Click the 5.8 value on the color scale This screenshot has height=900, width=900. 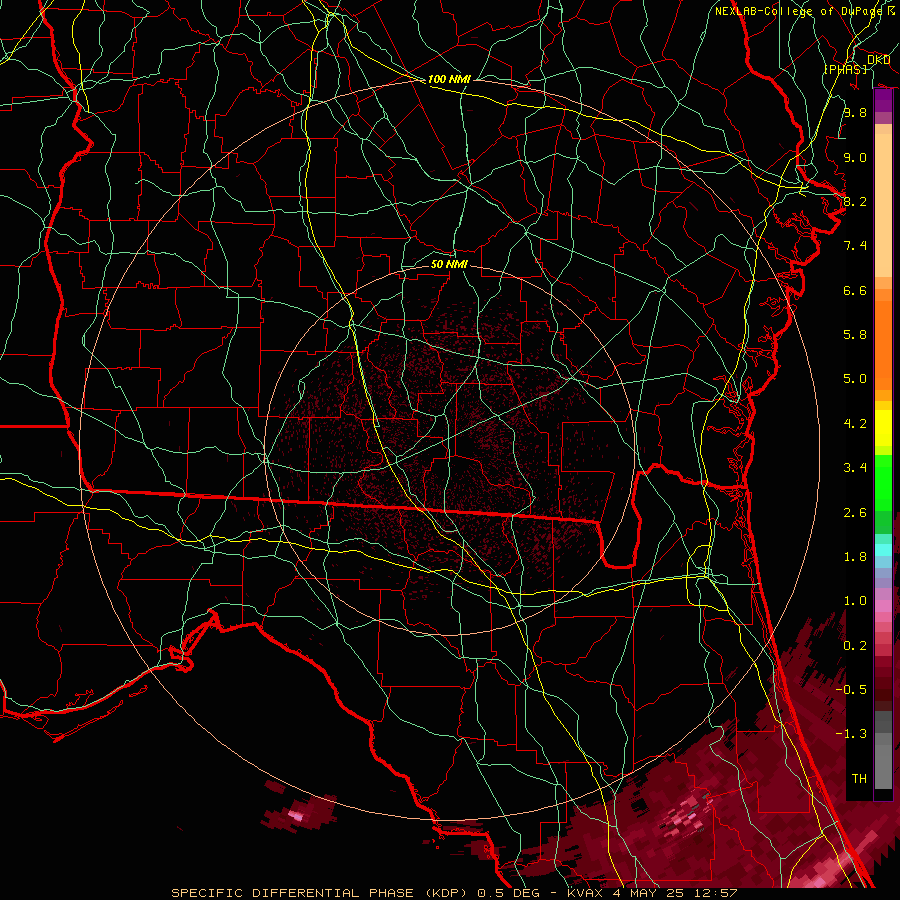click(855, 335)
